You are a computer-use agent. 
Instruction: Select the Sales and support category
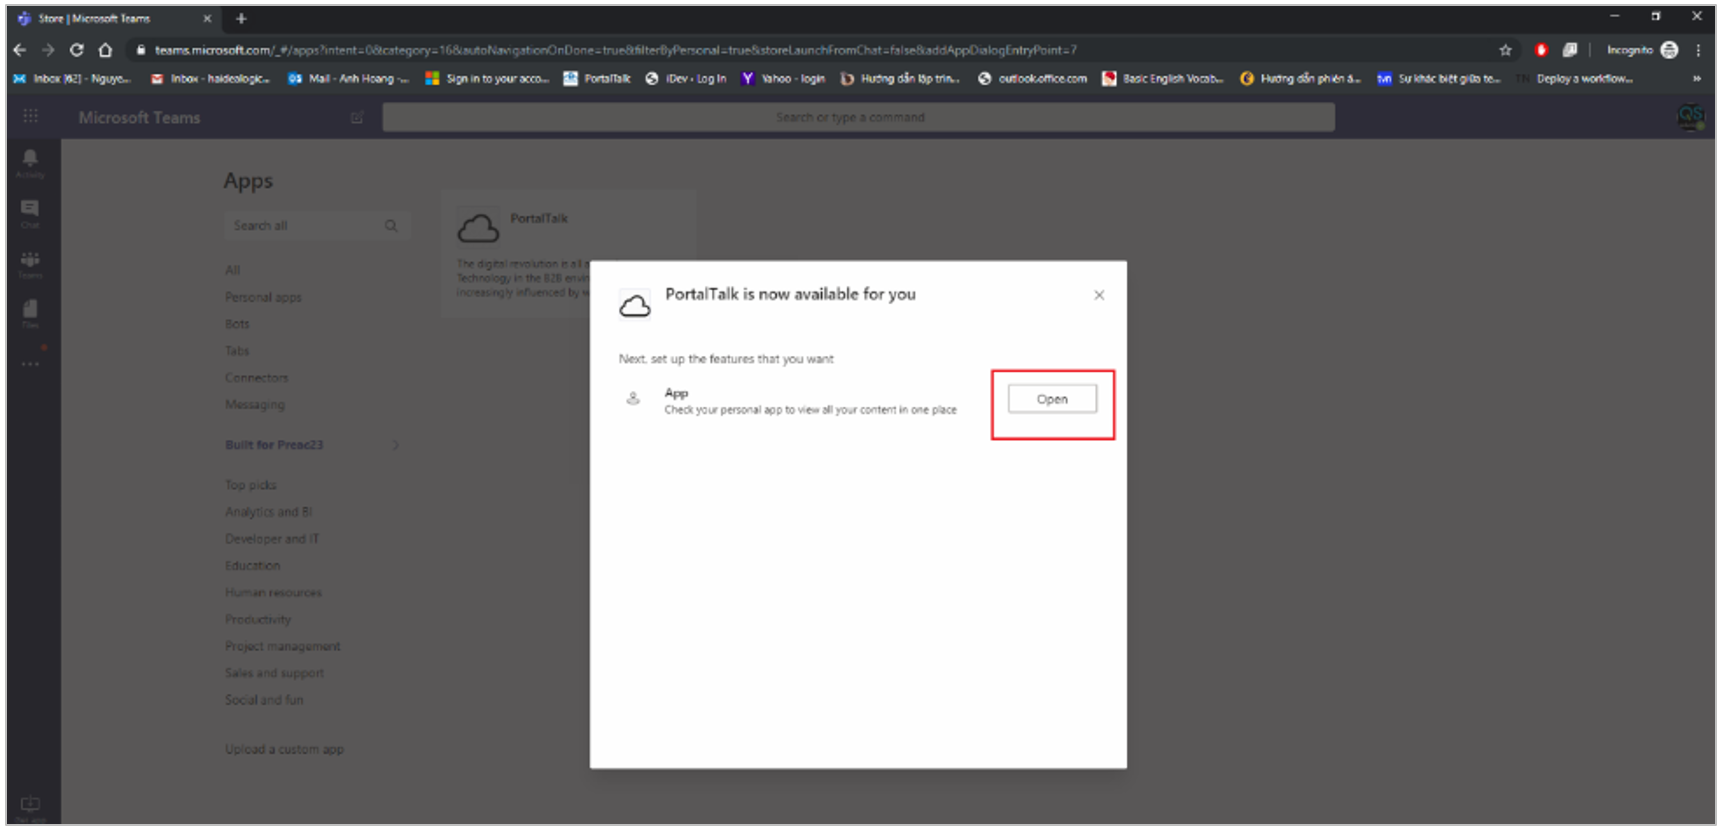click(x=275, y=674)
